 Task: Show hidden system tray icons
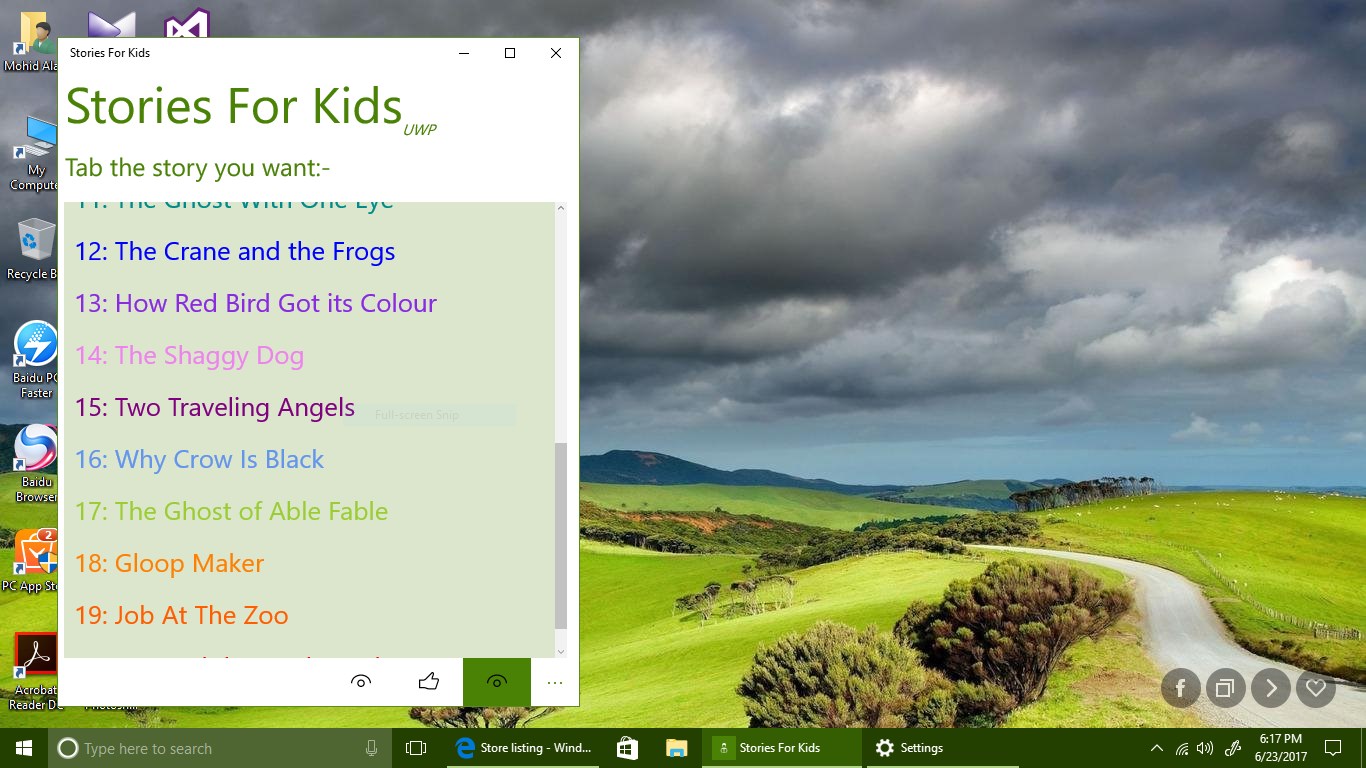(1157, 748)
